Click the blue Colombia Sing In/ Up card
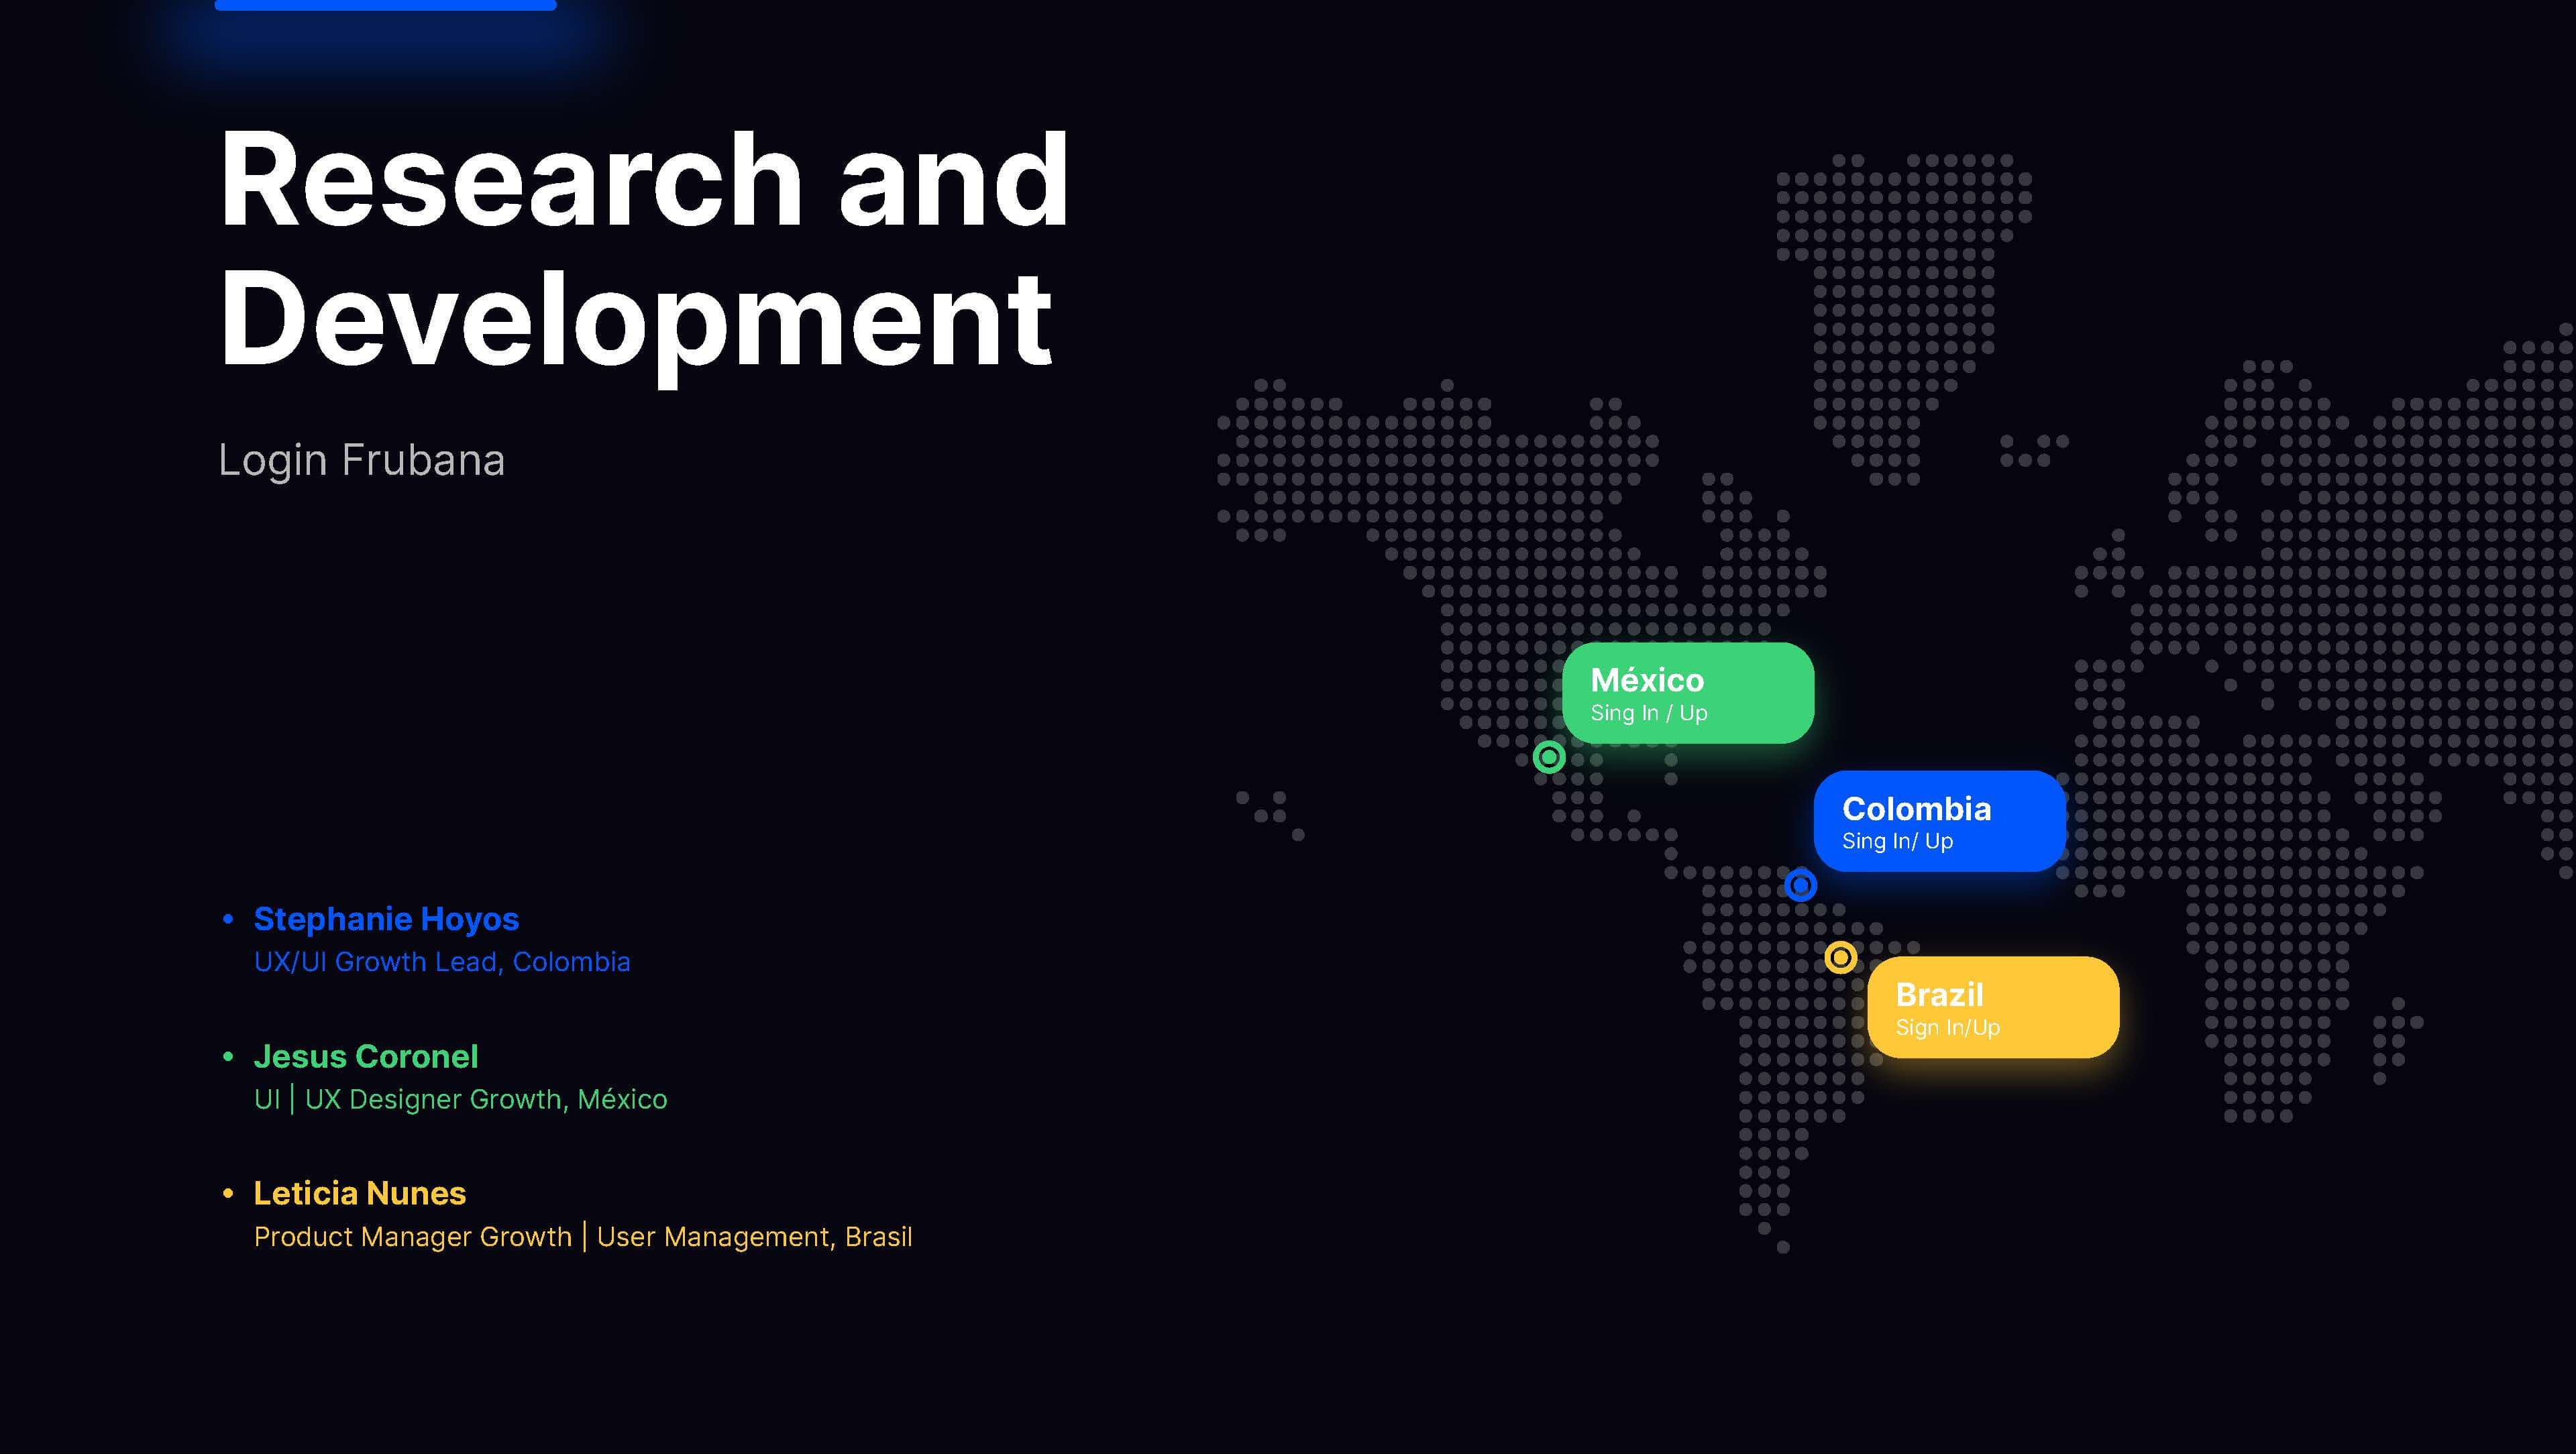This screenshot has width=2576, height=1454. click(1939, 821)
